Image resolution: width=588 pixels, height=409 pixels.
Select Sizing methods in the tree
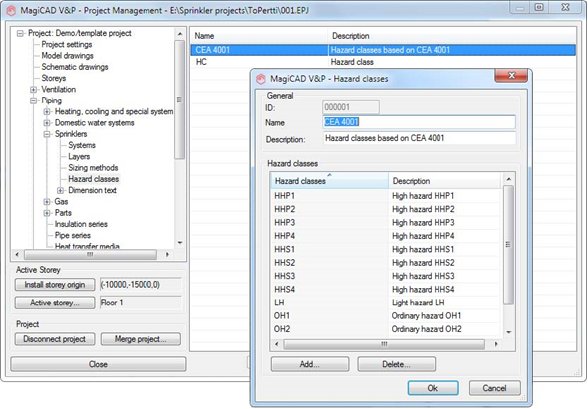pyautogui.click(x=93, y=168)
